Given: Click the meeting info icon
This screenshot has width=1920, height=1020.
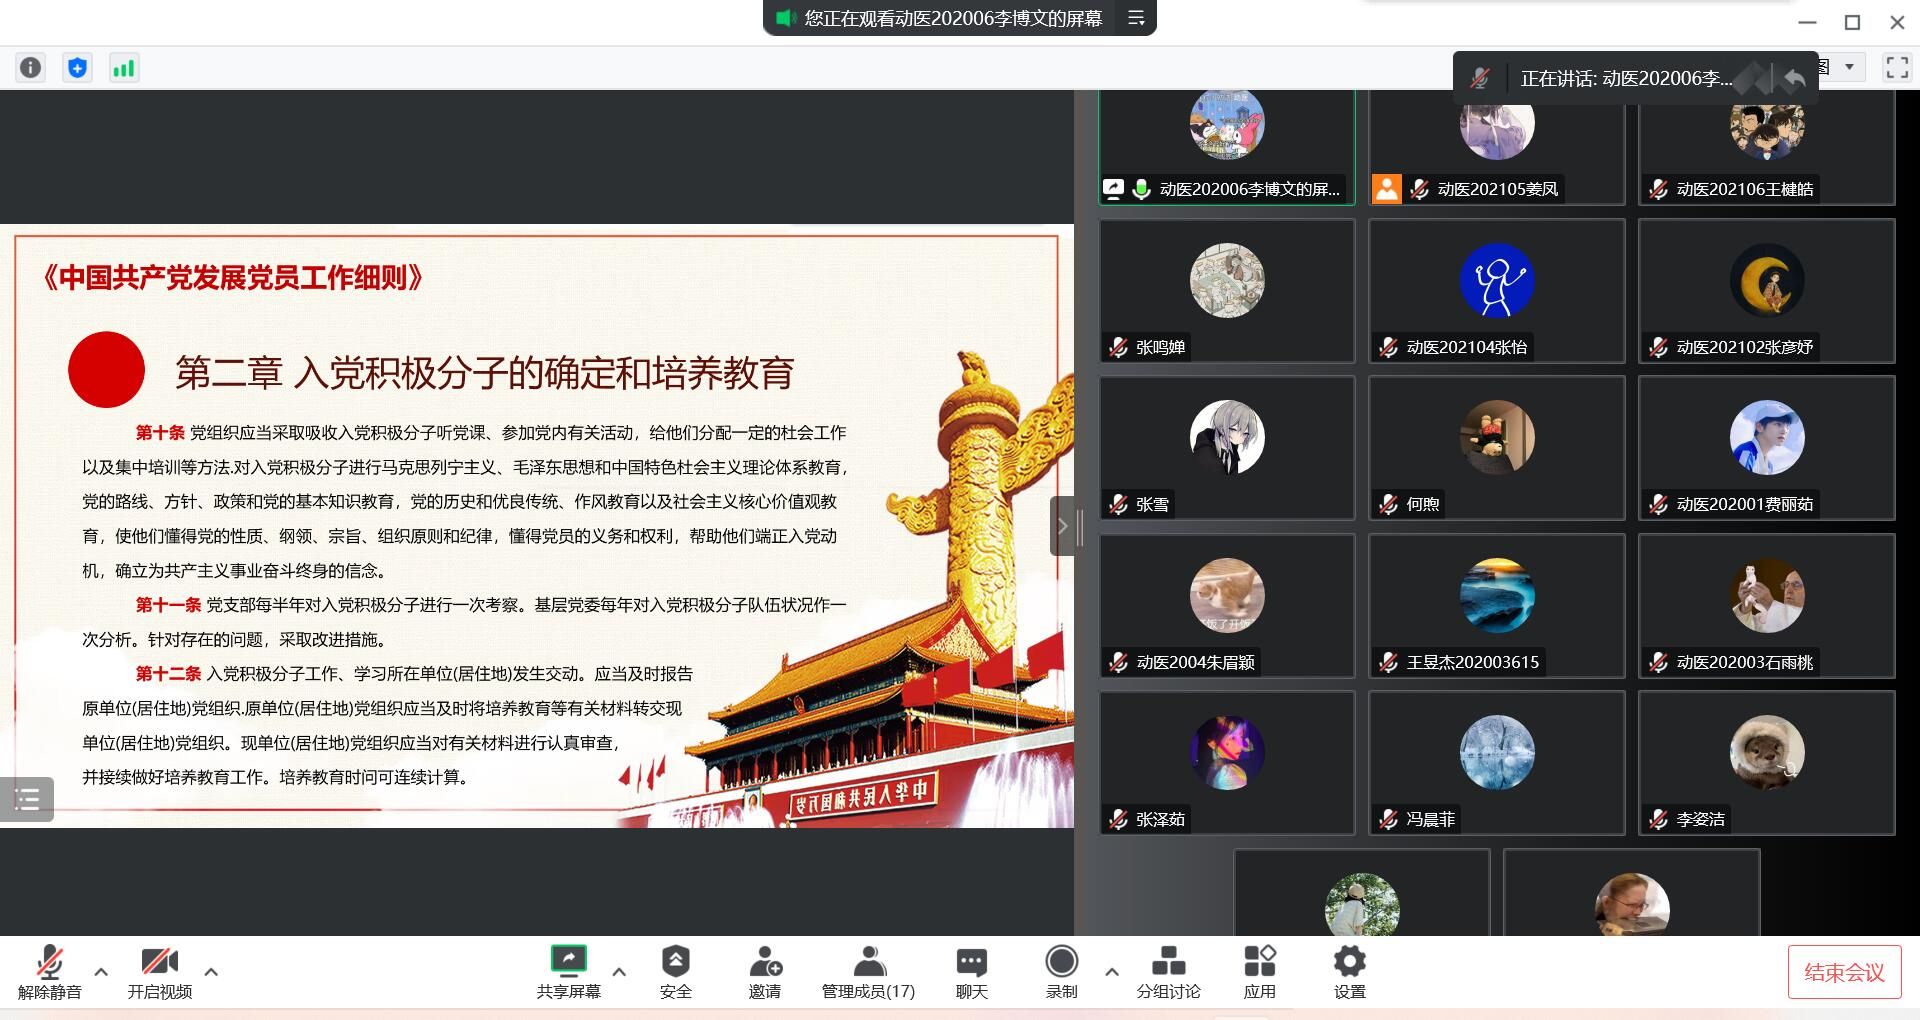Looking at the screenshot, I should click(x=31, y=67).
